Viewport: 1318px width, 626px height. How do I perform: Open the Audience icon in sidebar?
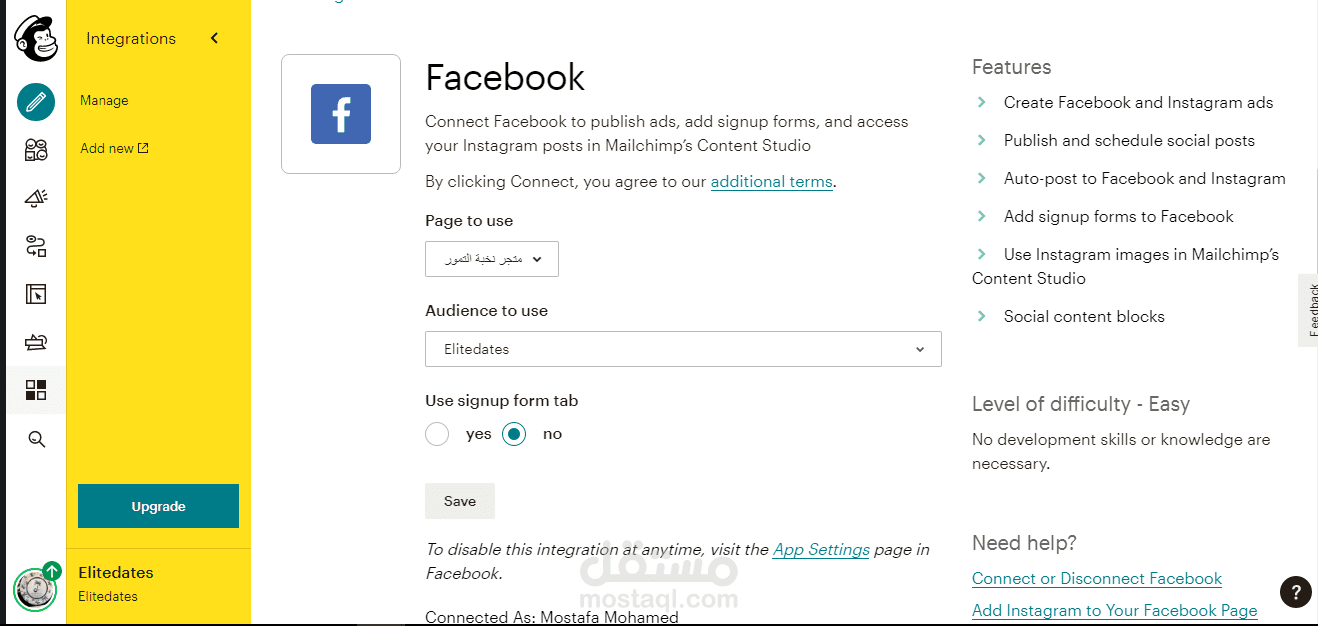[36, 151]
